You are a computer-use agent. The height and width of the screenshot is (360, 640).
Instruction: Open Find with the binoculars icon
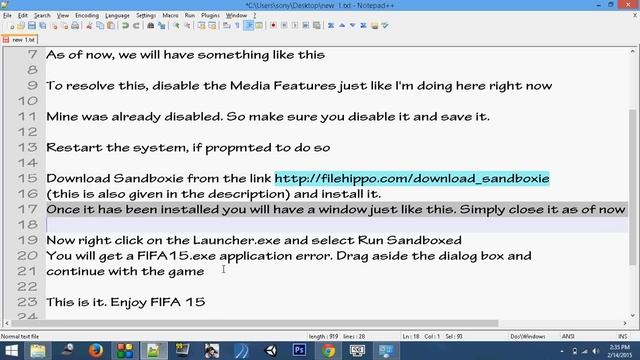[150, 26]
